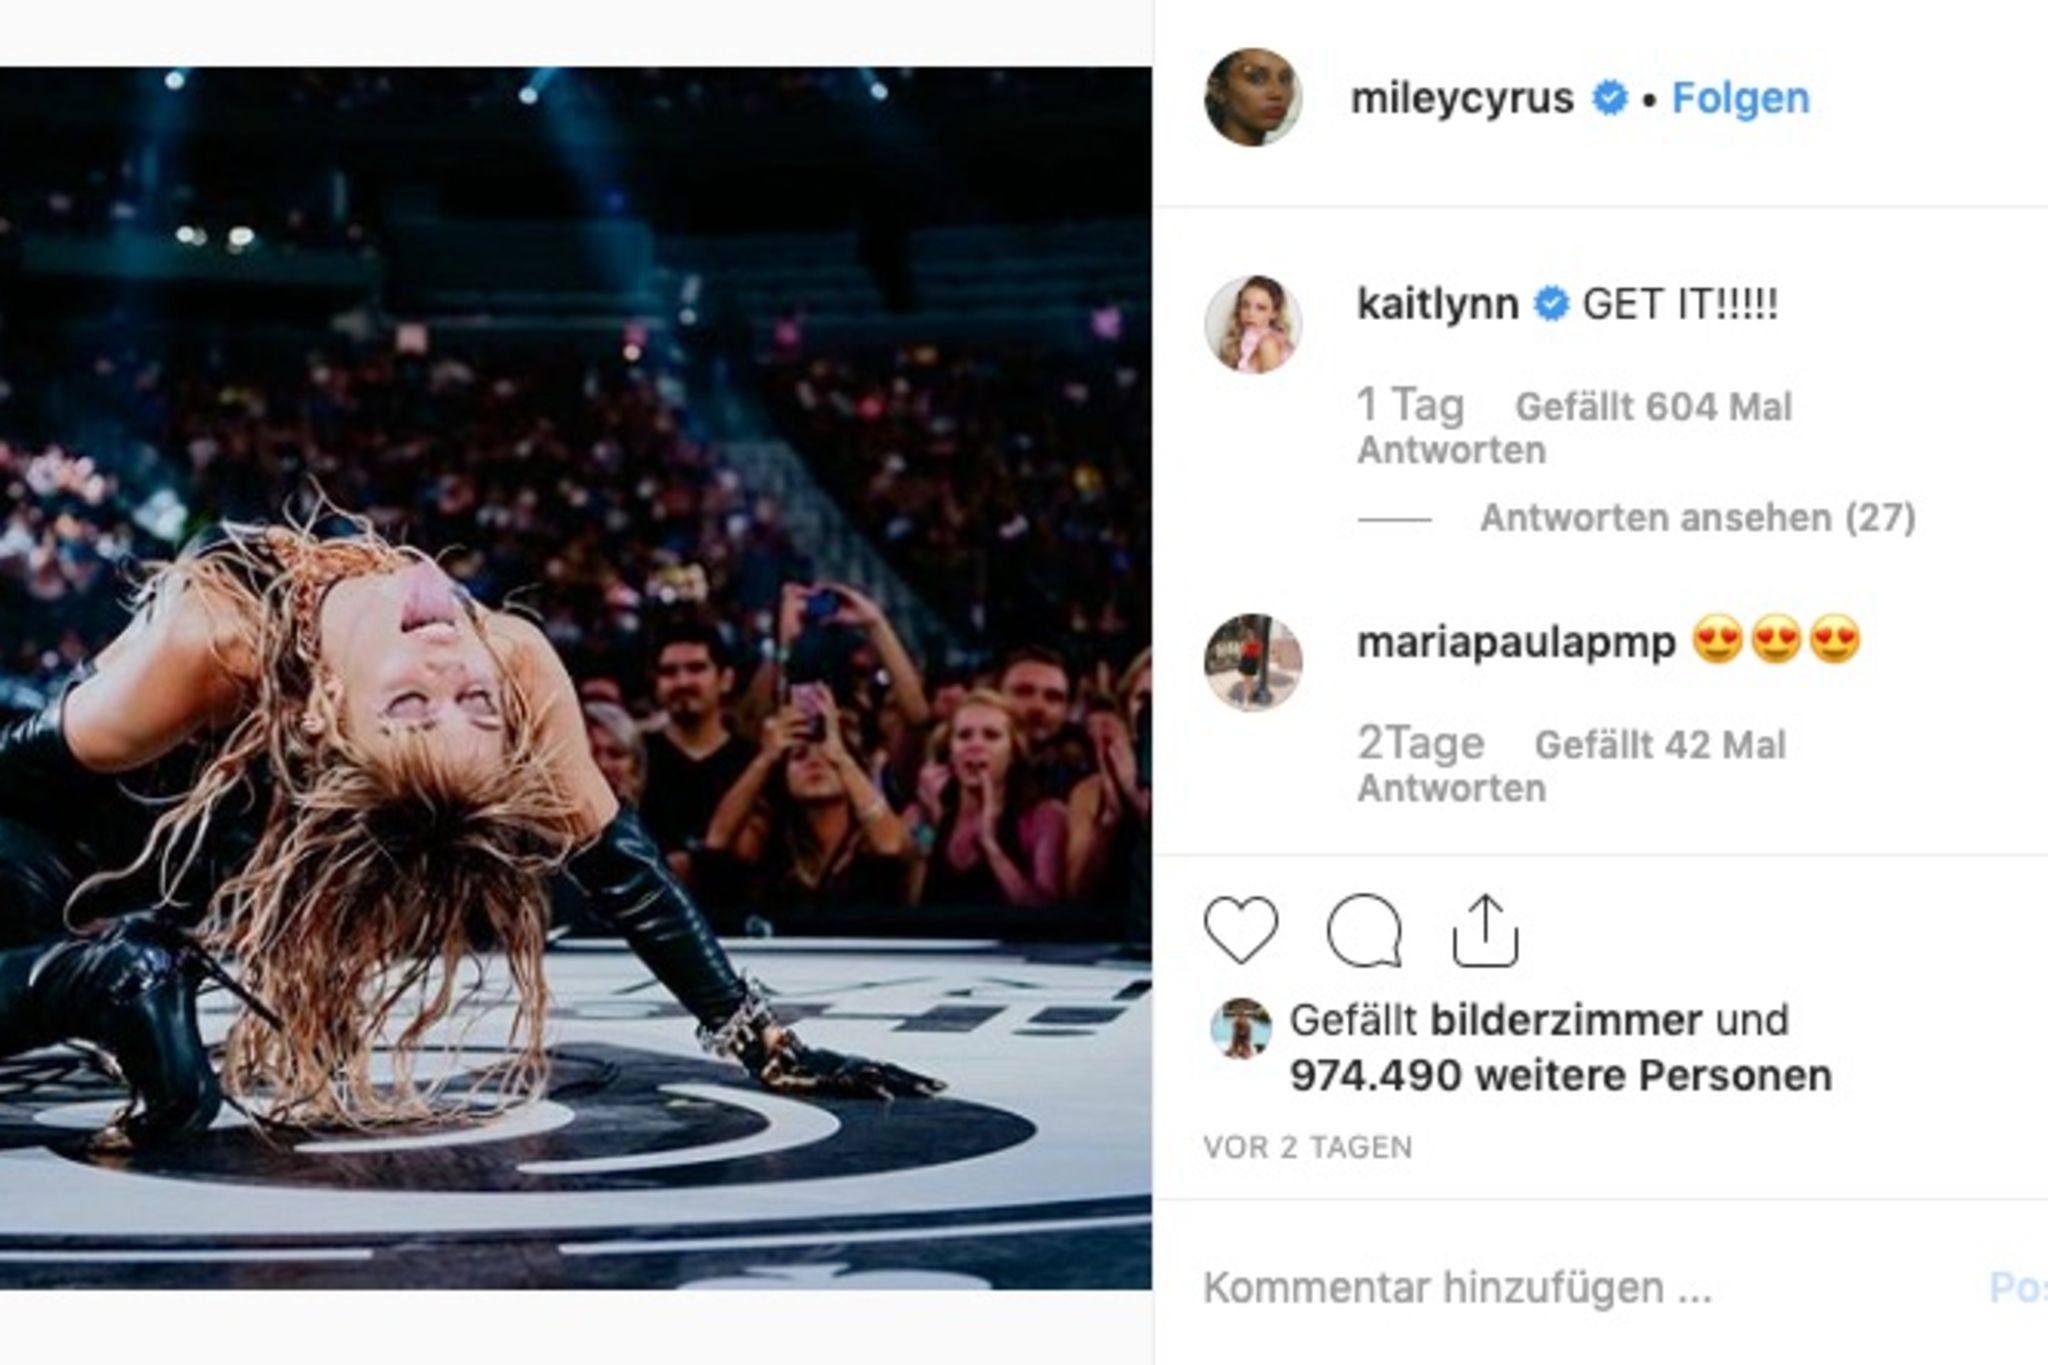The width and height of the screenshot is (2048, 1365).
Task: Reply to mariapaulapmp's comment via Antworten
Action: coord(1451,789)
